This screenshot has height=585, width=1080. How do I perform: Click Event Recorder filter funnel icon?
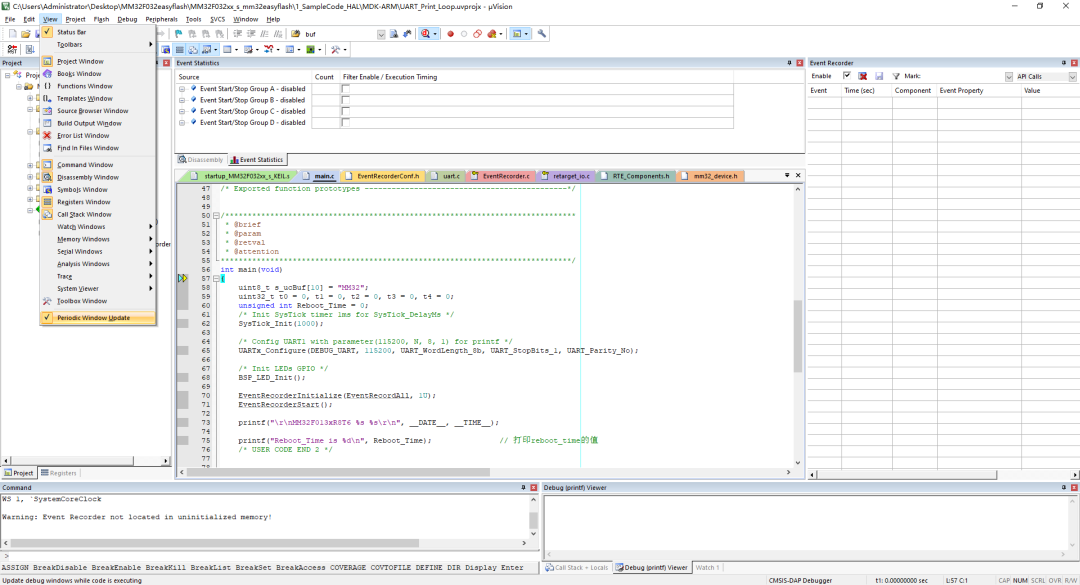[x=896, y=76]
